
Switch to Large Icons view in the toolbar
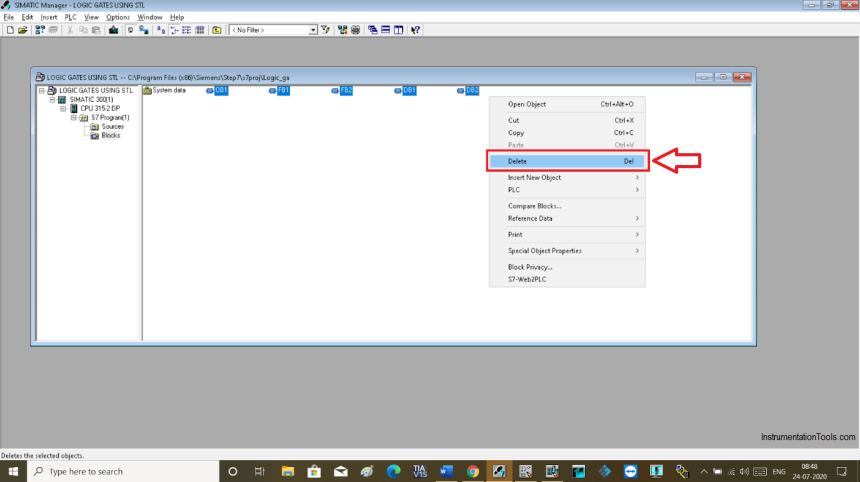click(x=161, y=30)
